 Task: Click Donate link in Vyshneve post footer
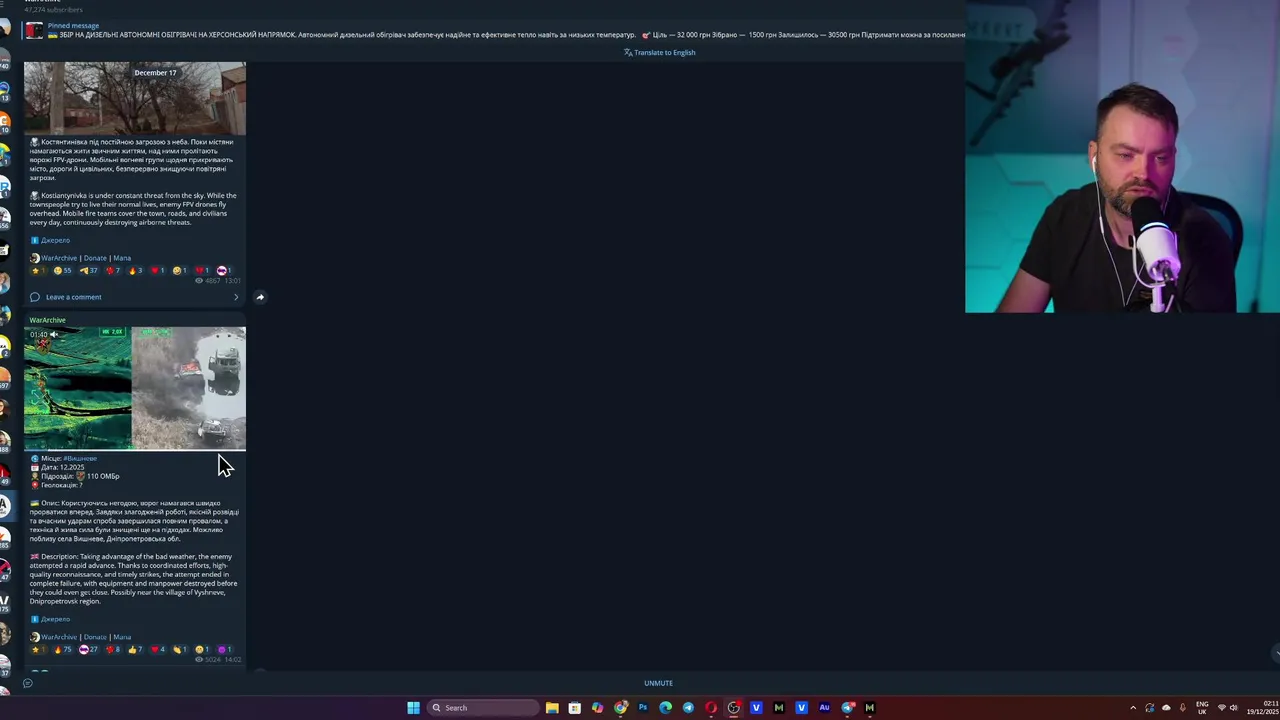point(95,637)
